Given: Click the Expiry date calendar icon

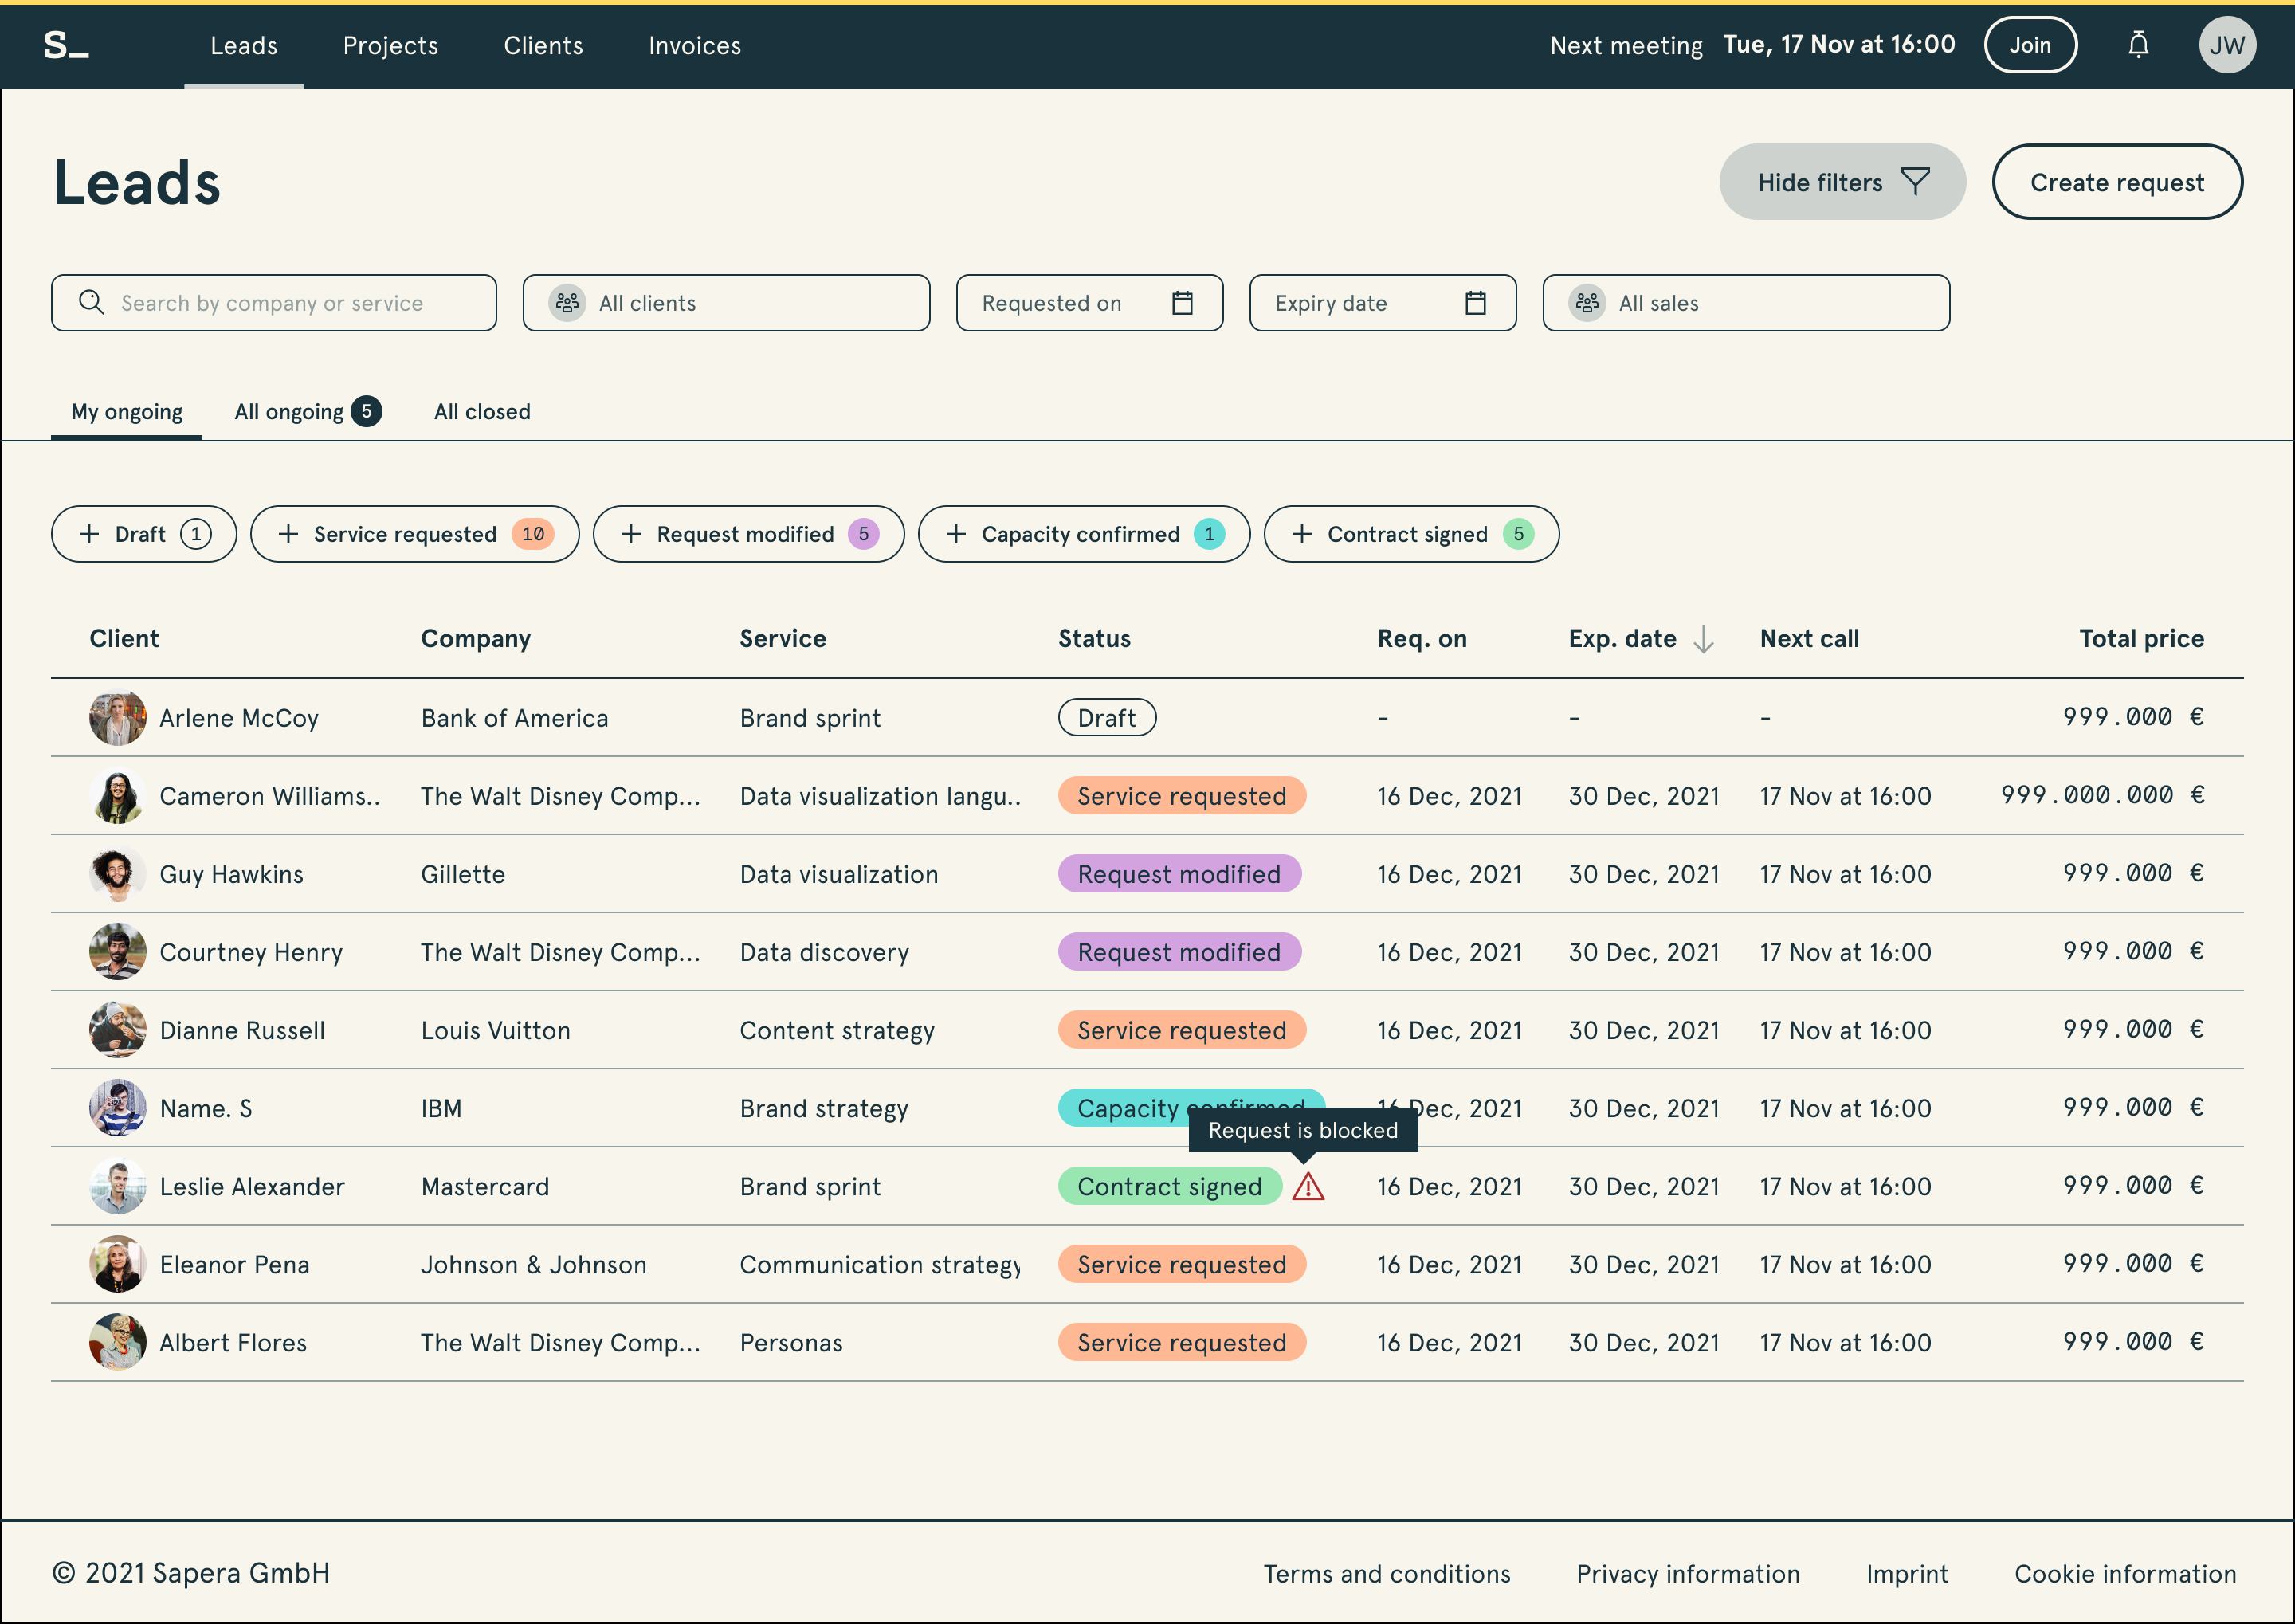Looking at the screenshot, I should pyautogui.click(x=1475, y=303).
